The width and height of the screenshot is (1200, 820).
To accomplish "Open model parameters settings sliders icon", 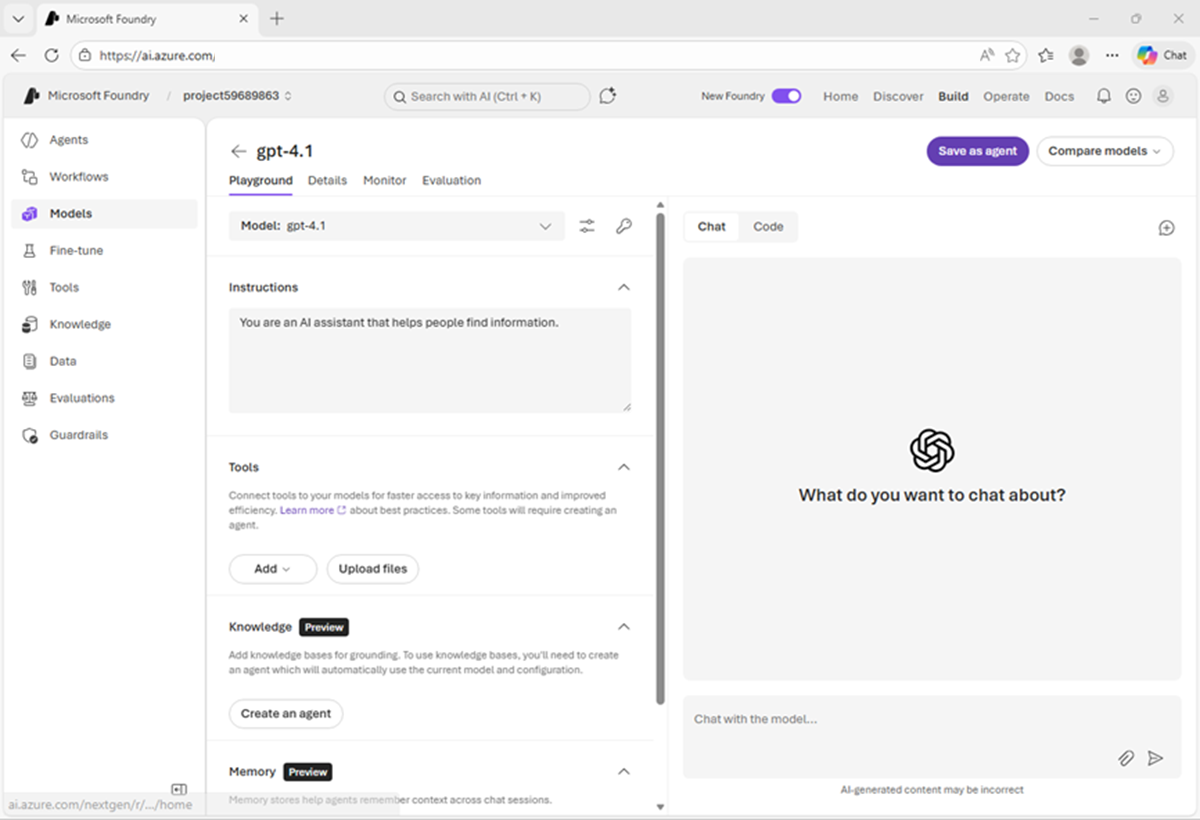I will [x=587, y=227].
